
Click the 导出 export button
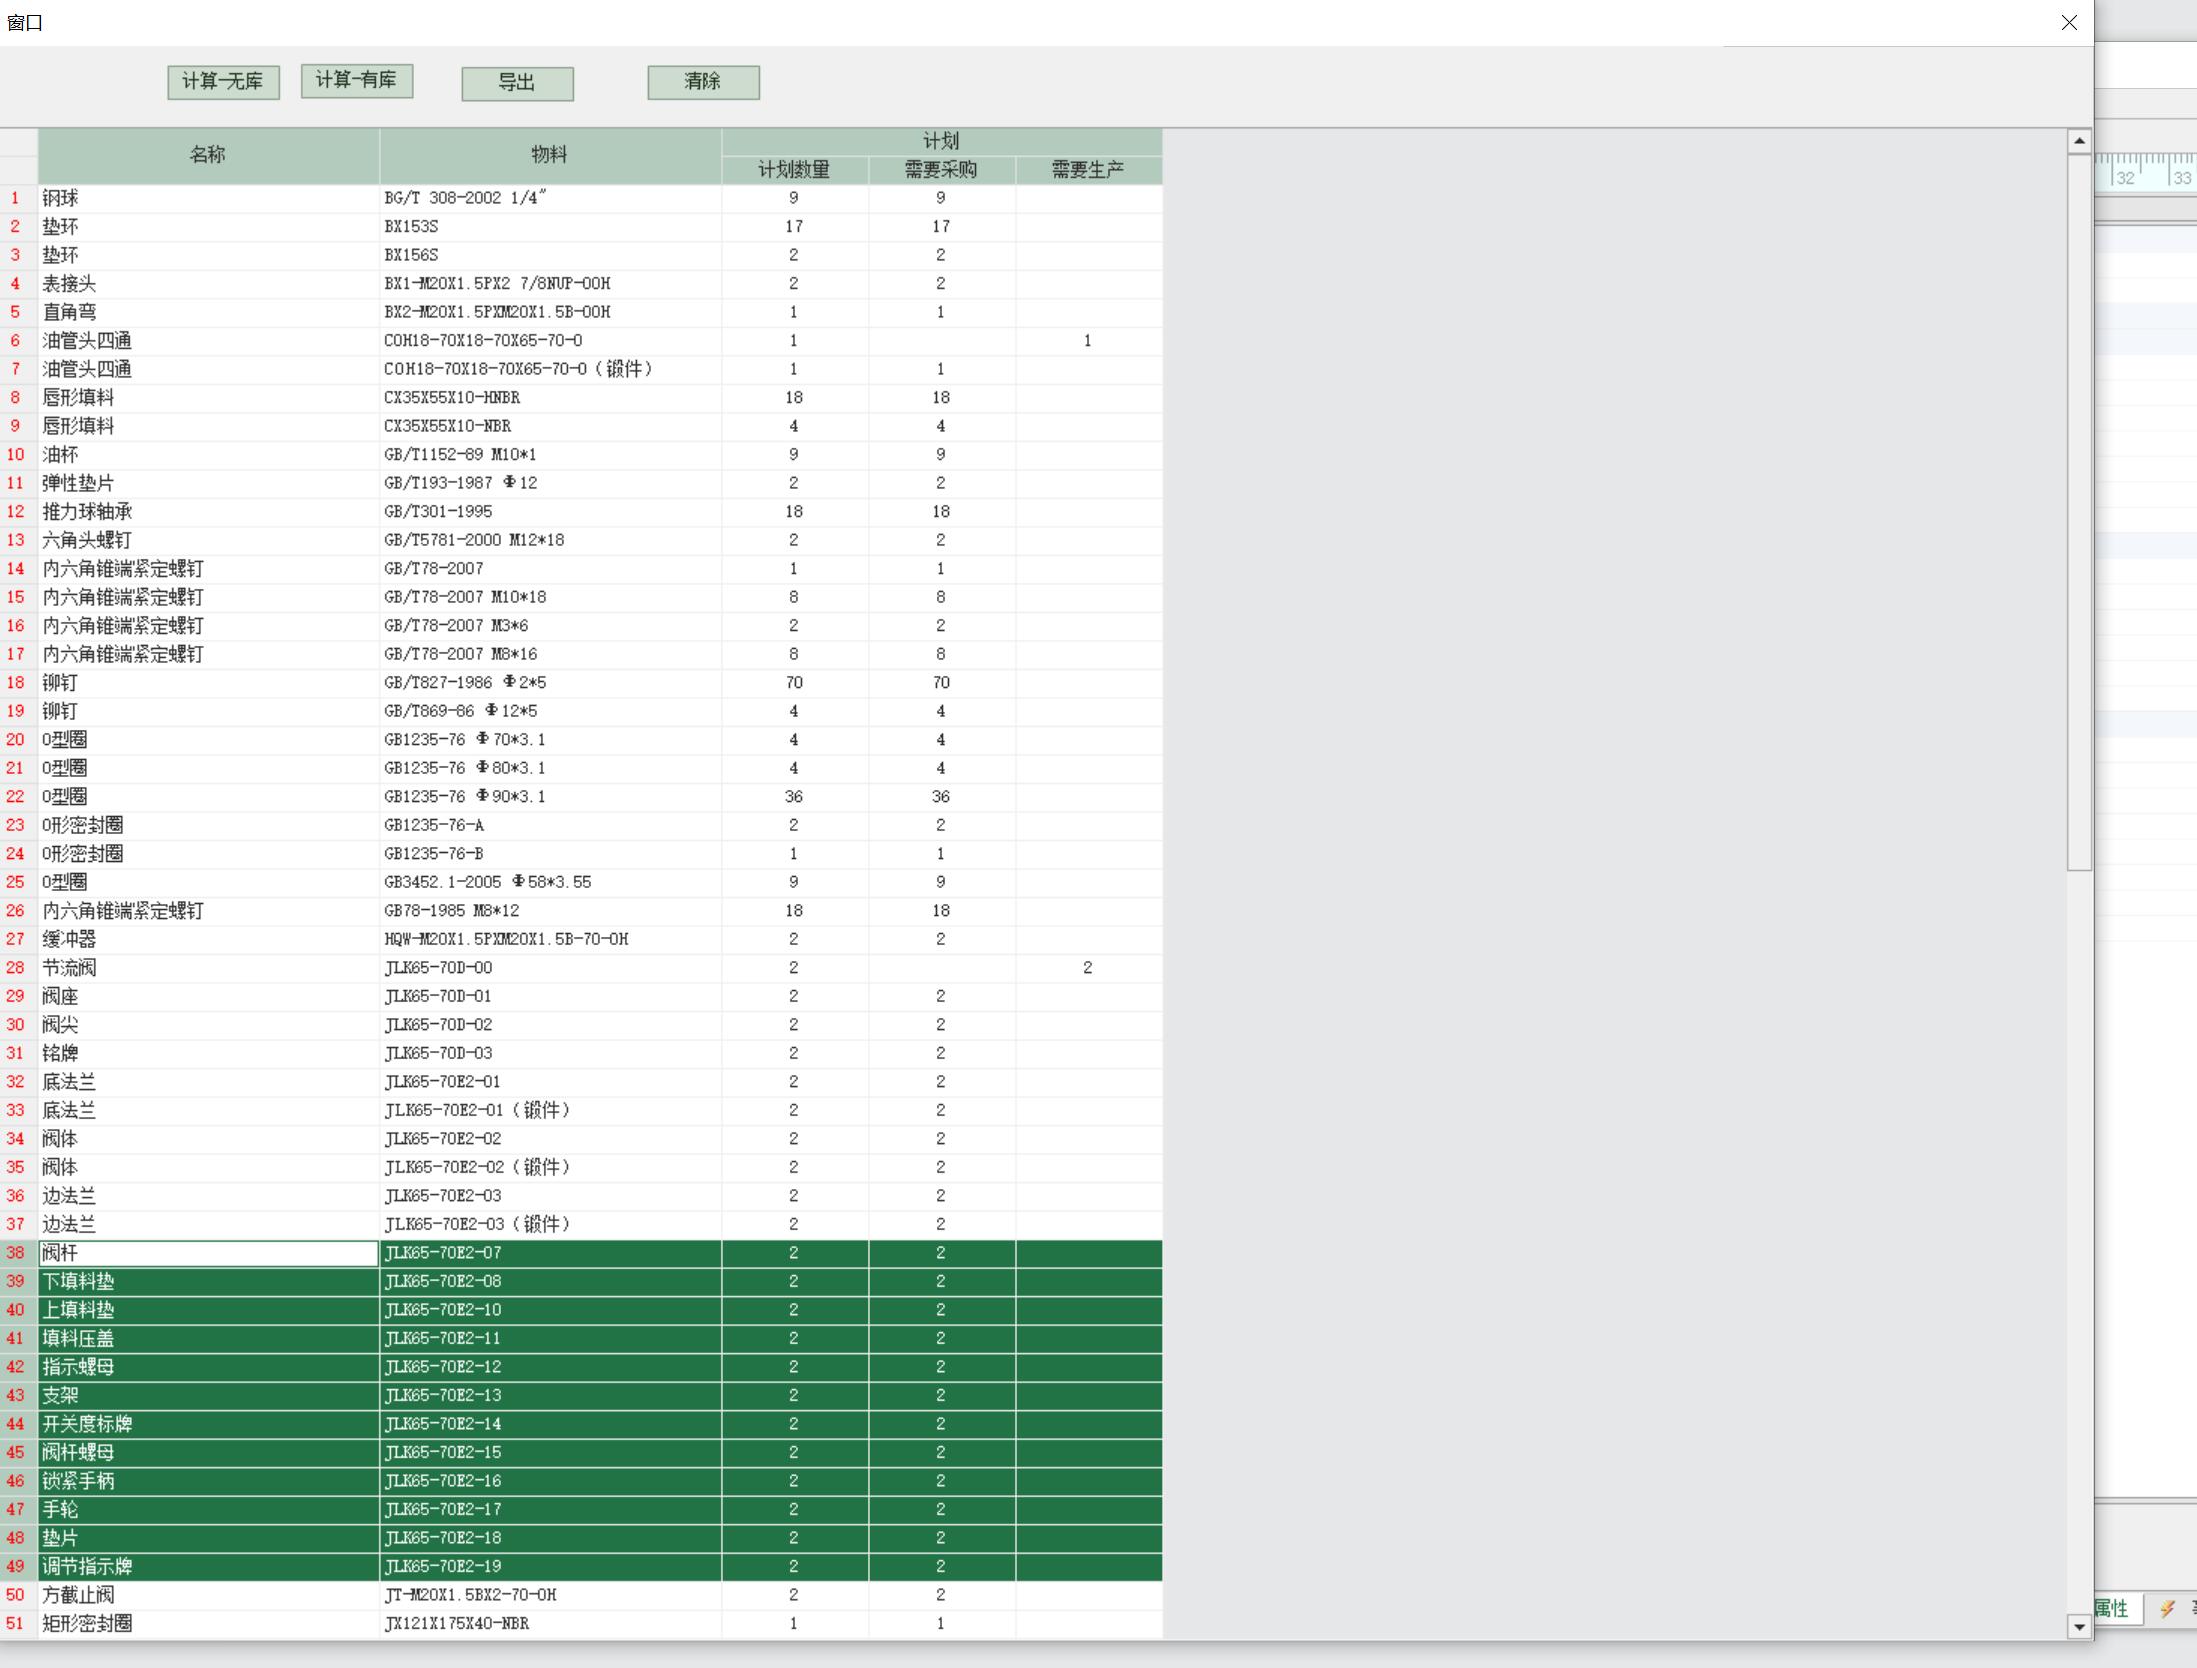pyautogui.click(x=517, y=83)
